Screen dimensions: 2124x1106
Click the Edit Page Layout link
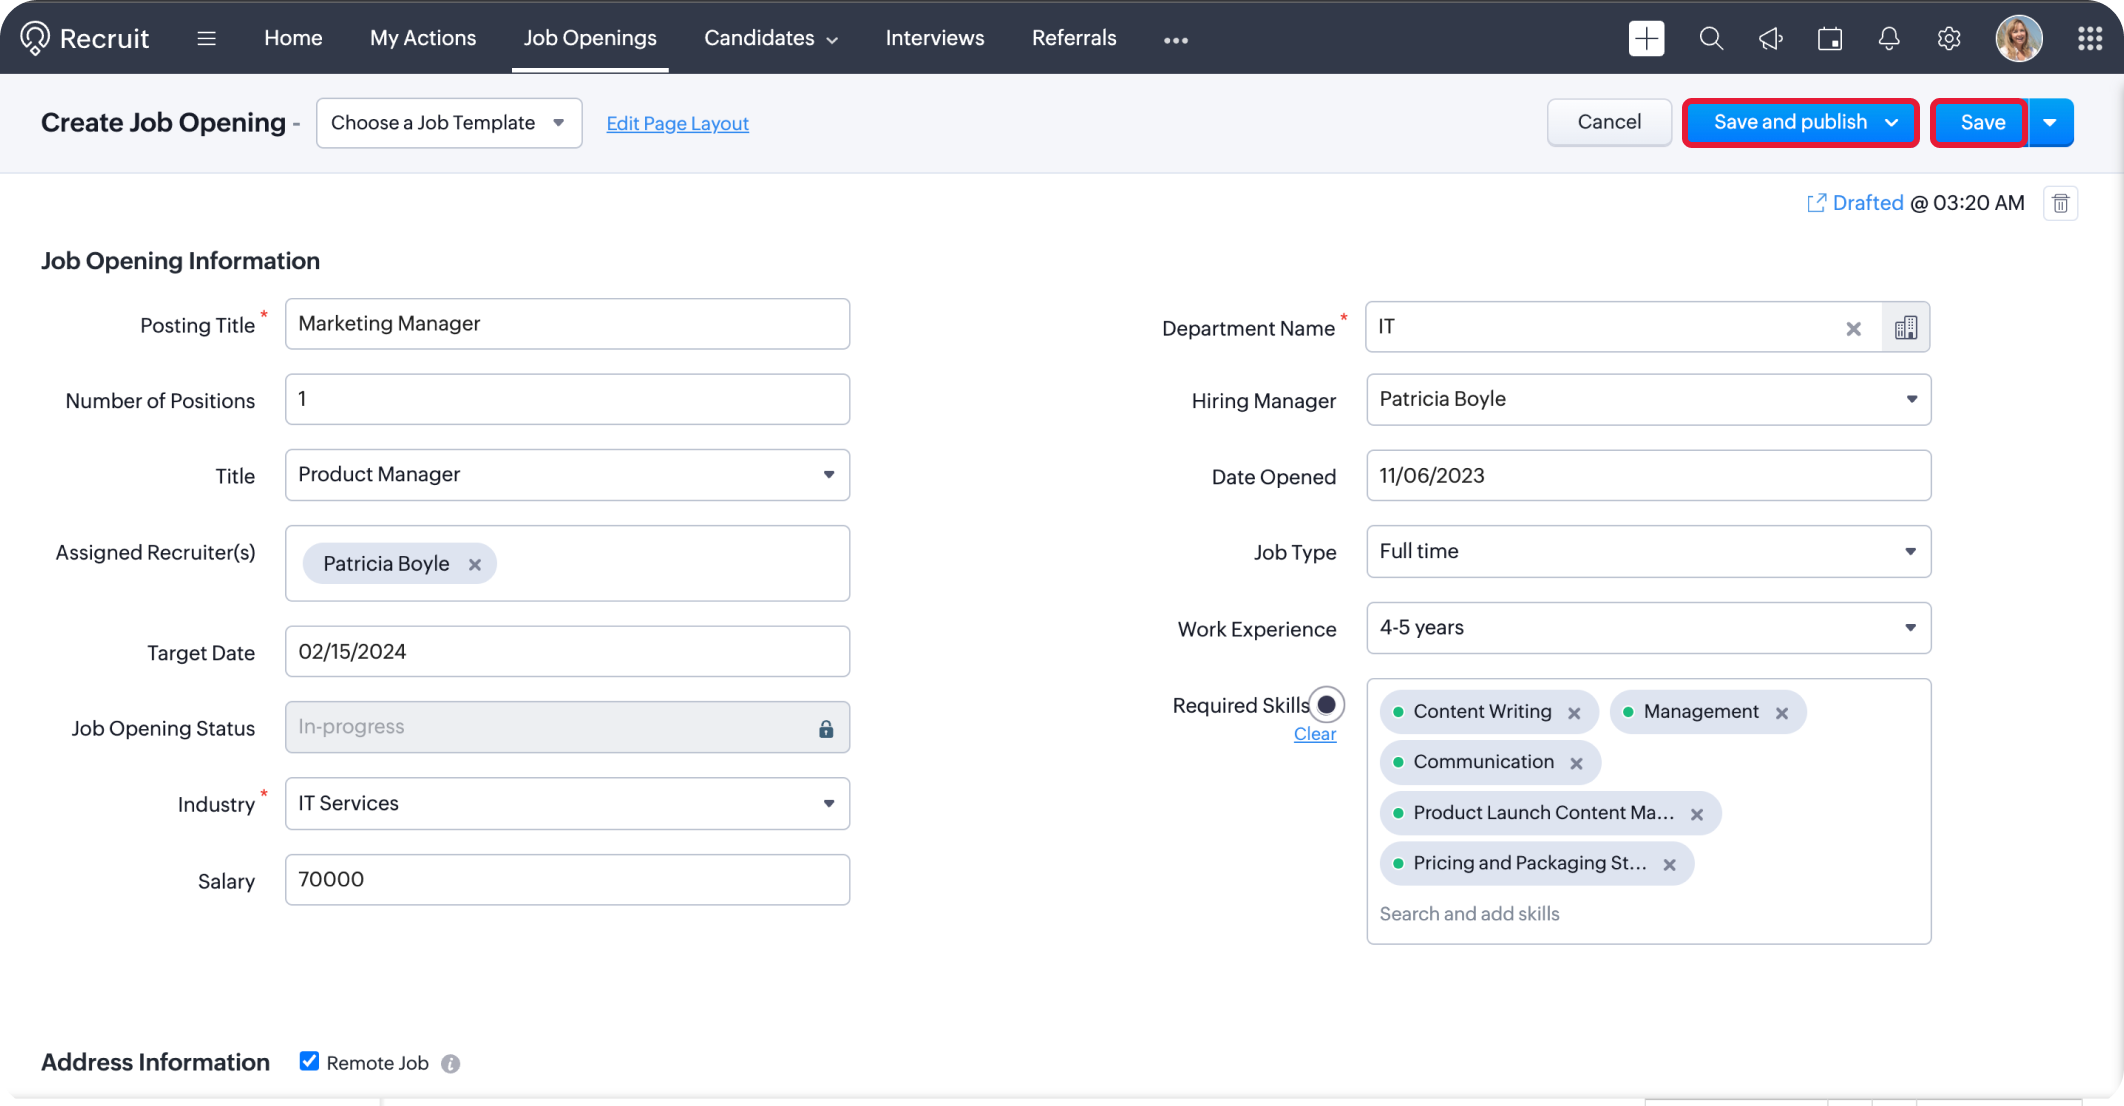click(x=677, y=123)
